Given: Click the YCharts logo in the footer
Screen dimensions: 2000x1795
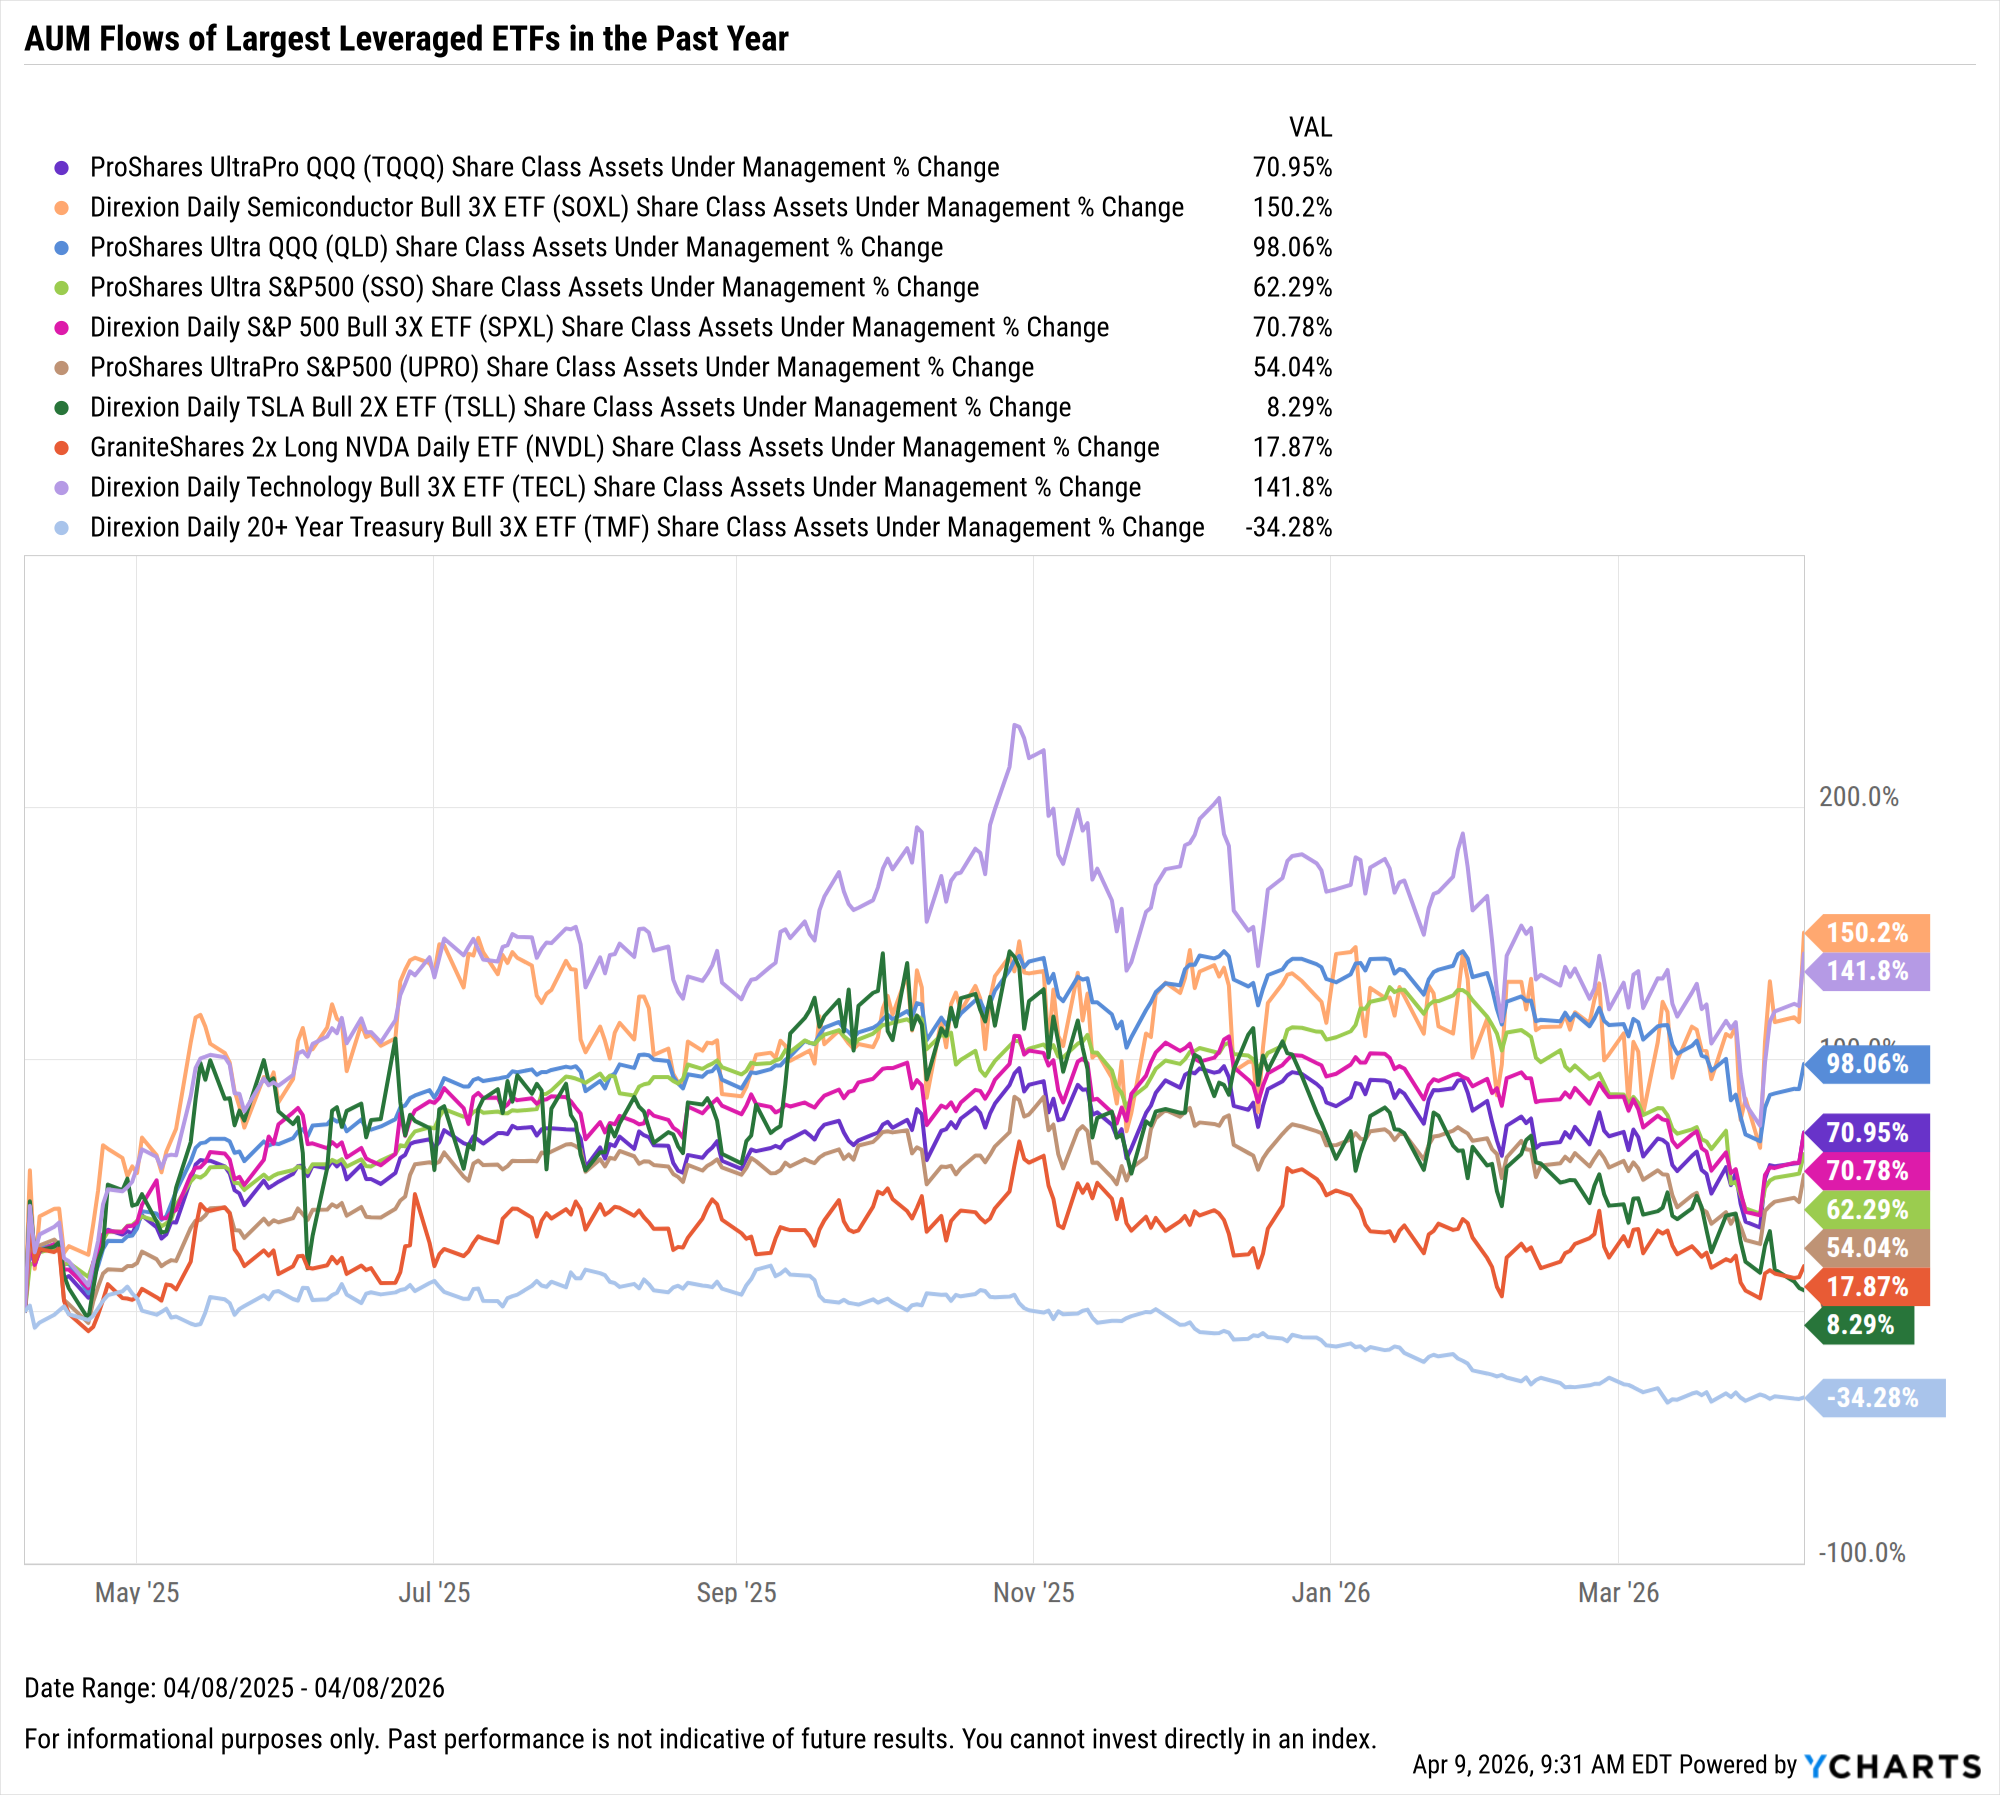Looking at the screenshot, I should click(x=1892, y=1766).
